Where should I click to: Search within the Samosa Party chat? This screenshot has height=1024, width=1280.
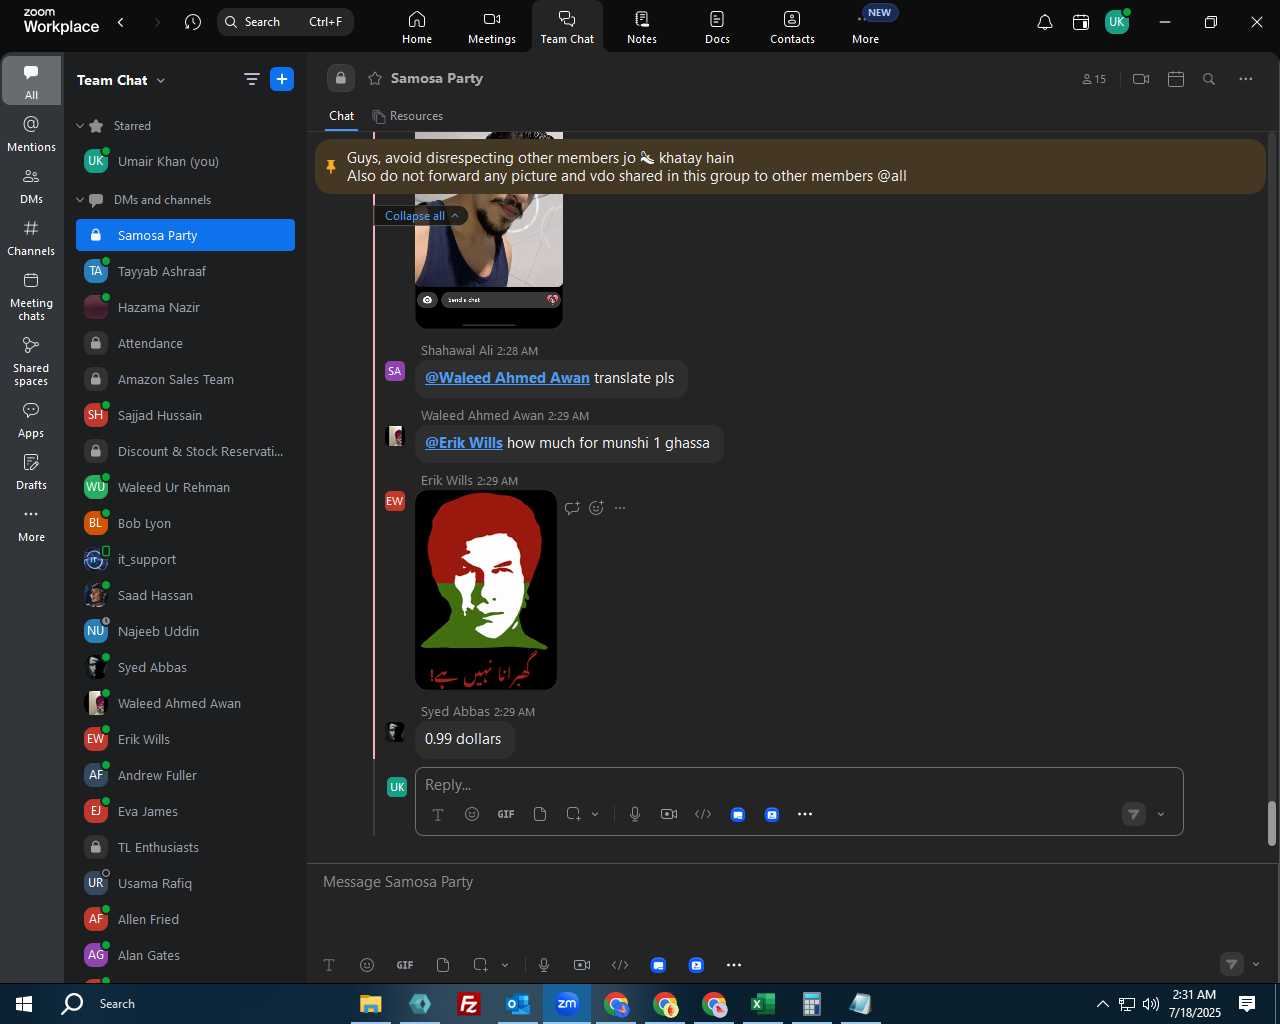click(1209, 79)
